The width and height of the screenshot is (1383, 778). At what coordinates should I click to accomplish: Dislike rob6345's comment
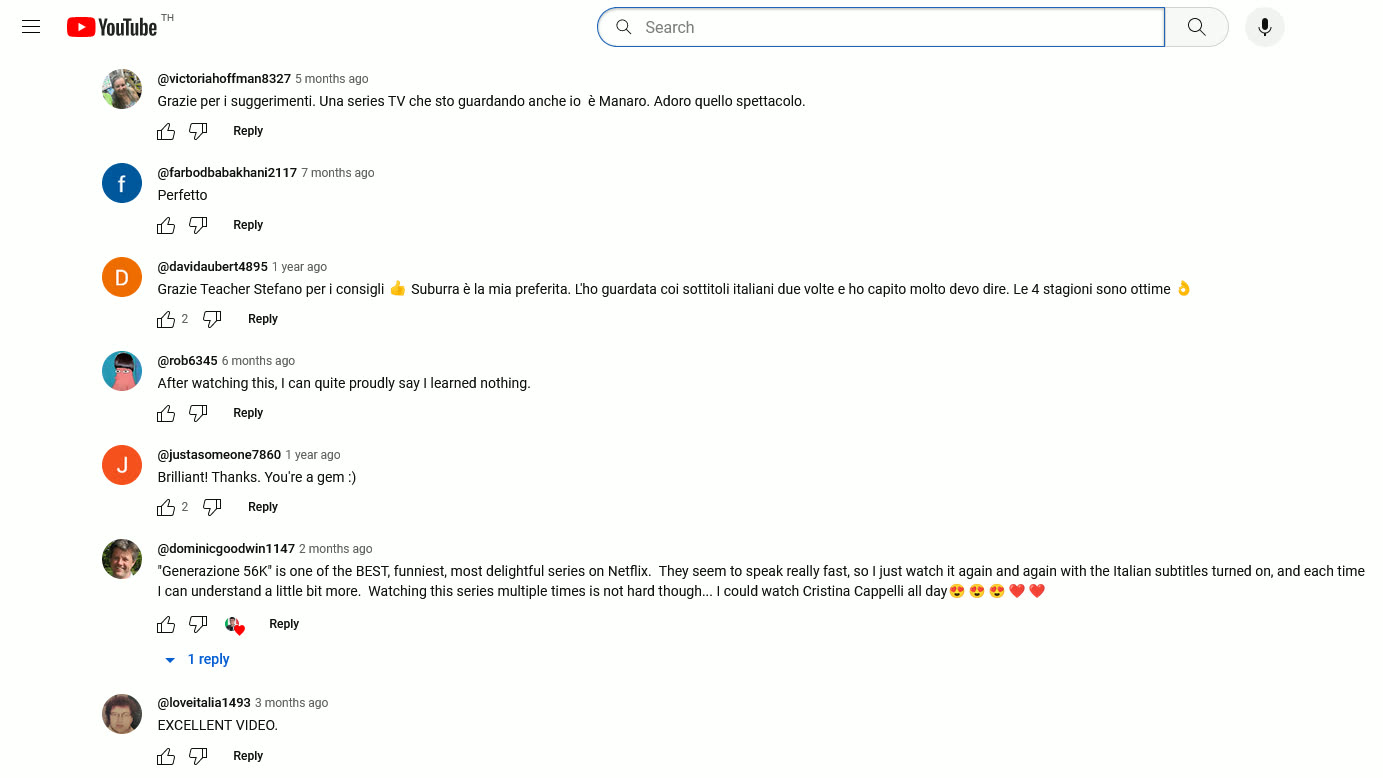click(x=198, y=413)
